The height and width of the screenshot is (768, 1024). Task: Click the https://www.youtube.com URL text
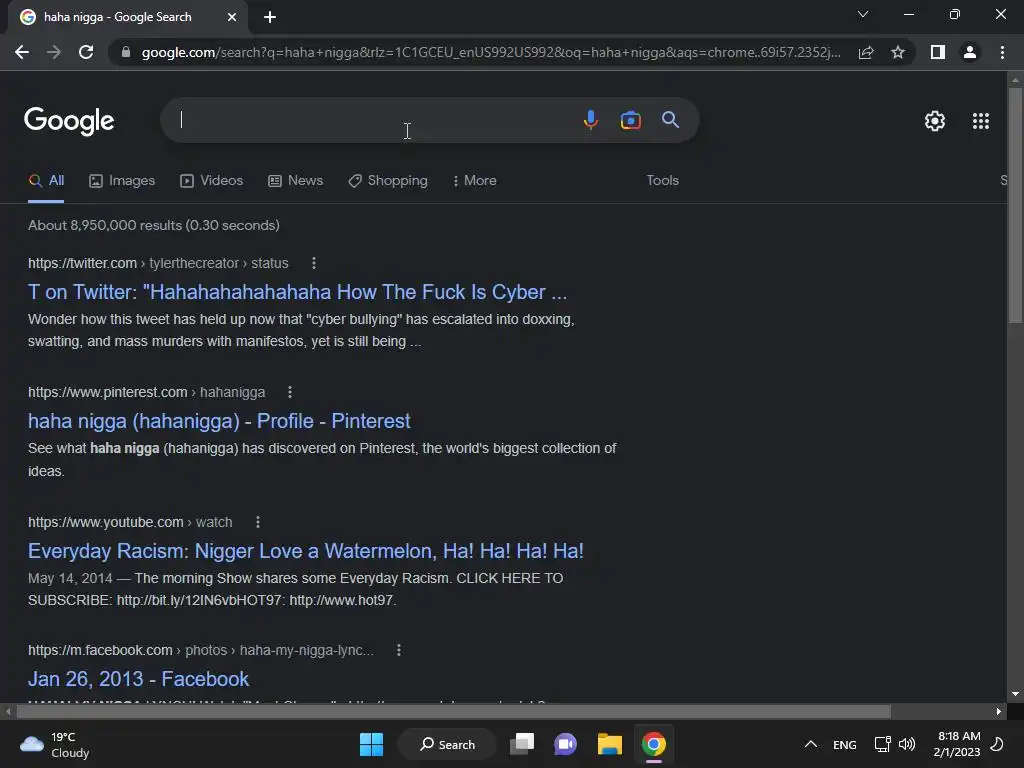pyautogui.click(x=106, y=522)
